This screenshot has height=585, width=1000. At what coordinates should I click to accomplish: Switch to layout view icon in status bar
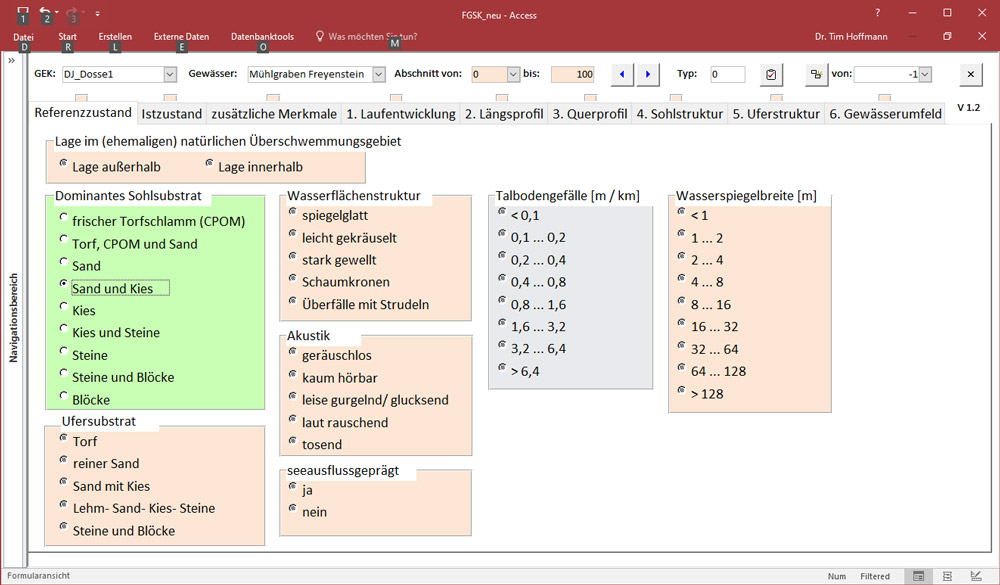pos(947,576)
